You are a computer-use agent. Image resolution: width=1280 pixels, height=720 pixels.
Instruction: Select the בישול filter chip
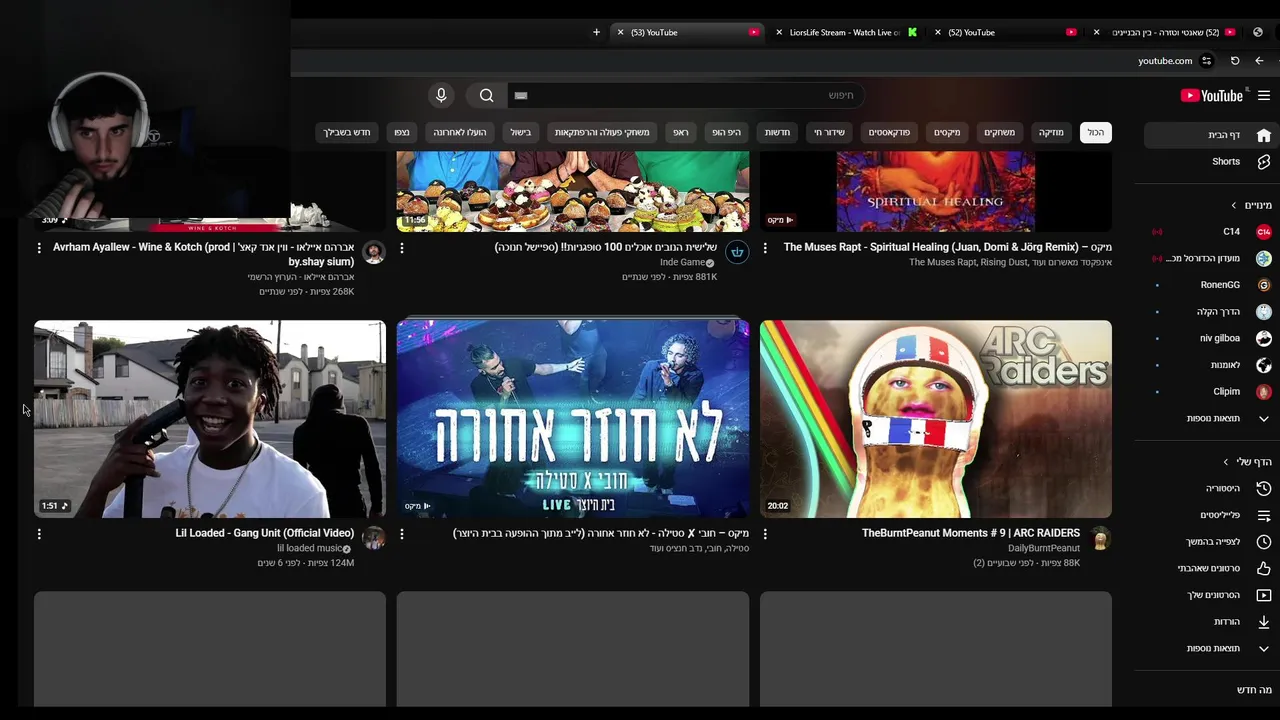[521, 132]
